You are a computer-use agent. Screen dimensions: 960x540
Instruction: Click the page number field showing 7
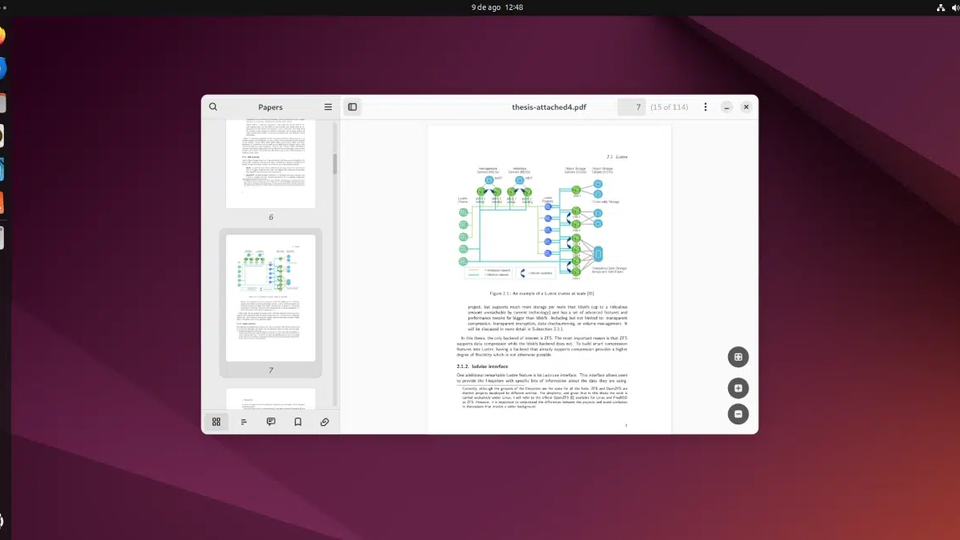[631, 107]
